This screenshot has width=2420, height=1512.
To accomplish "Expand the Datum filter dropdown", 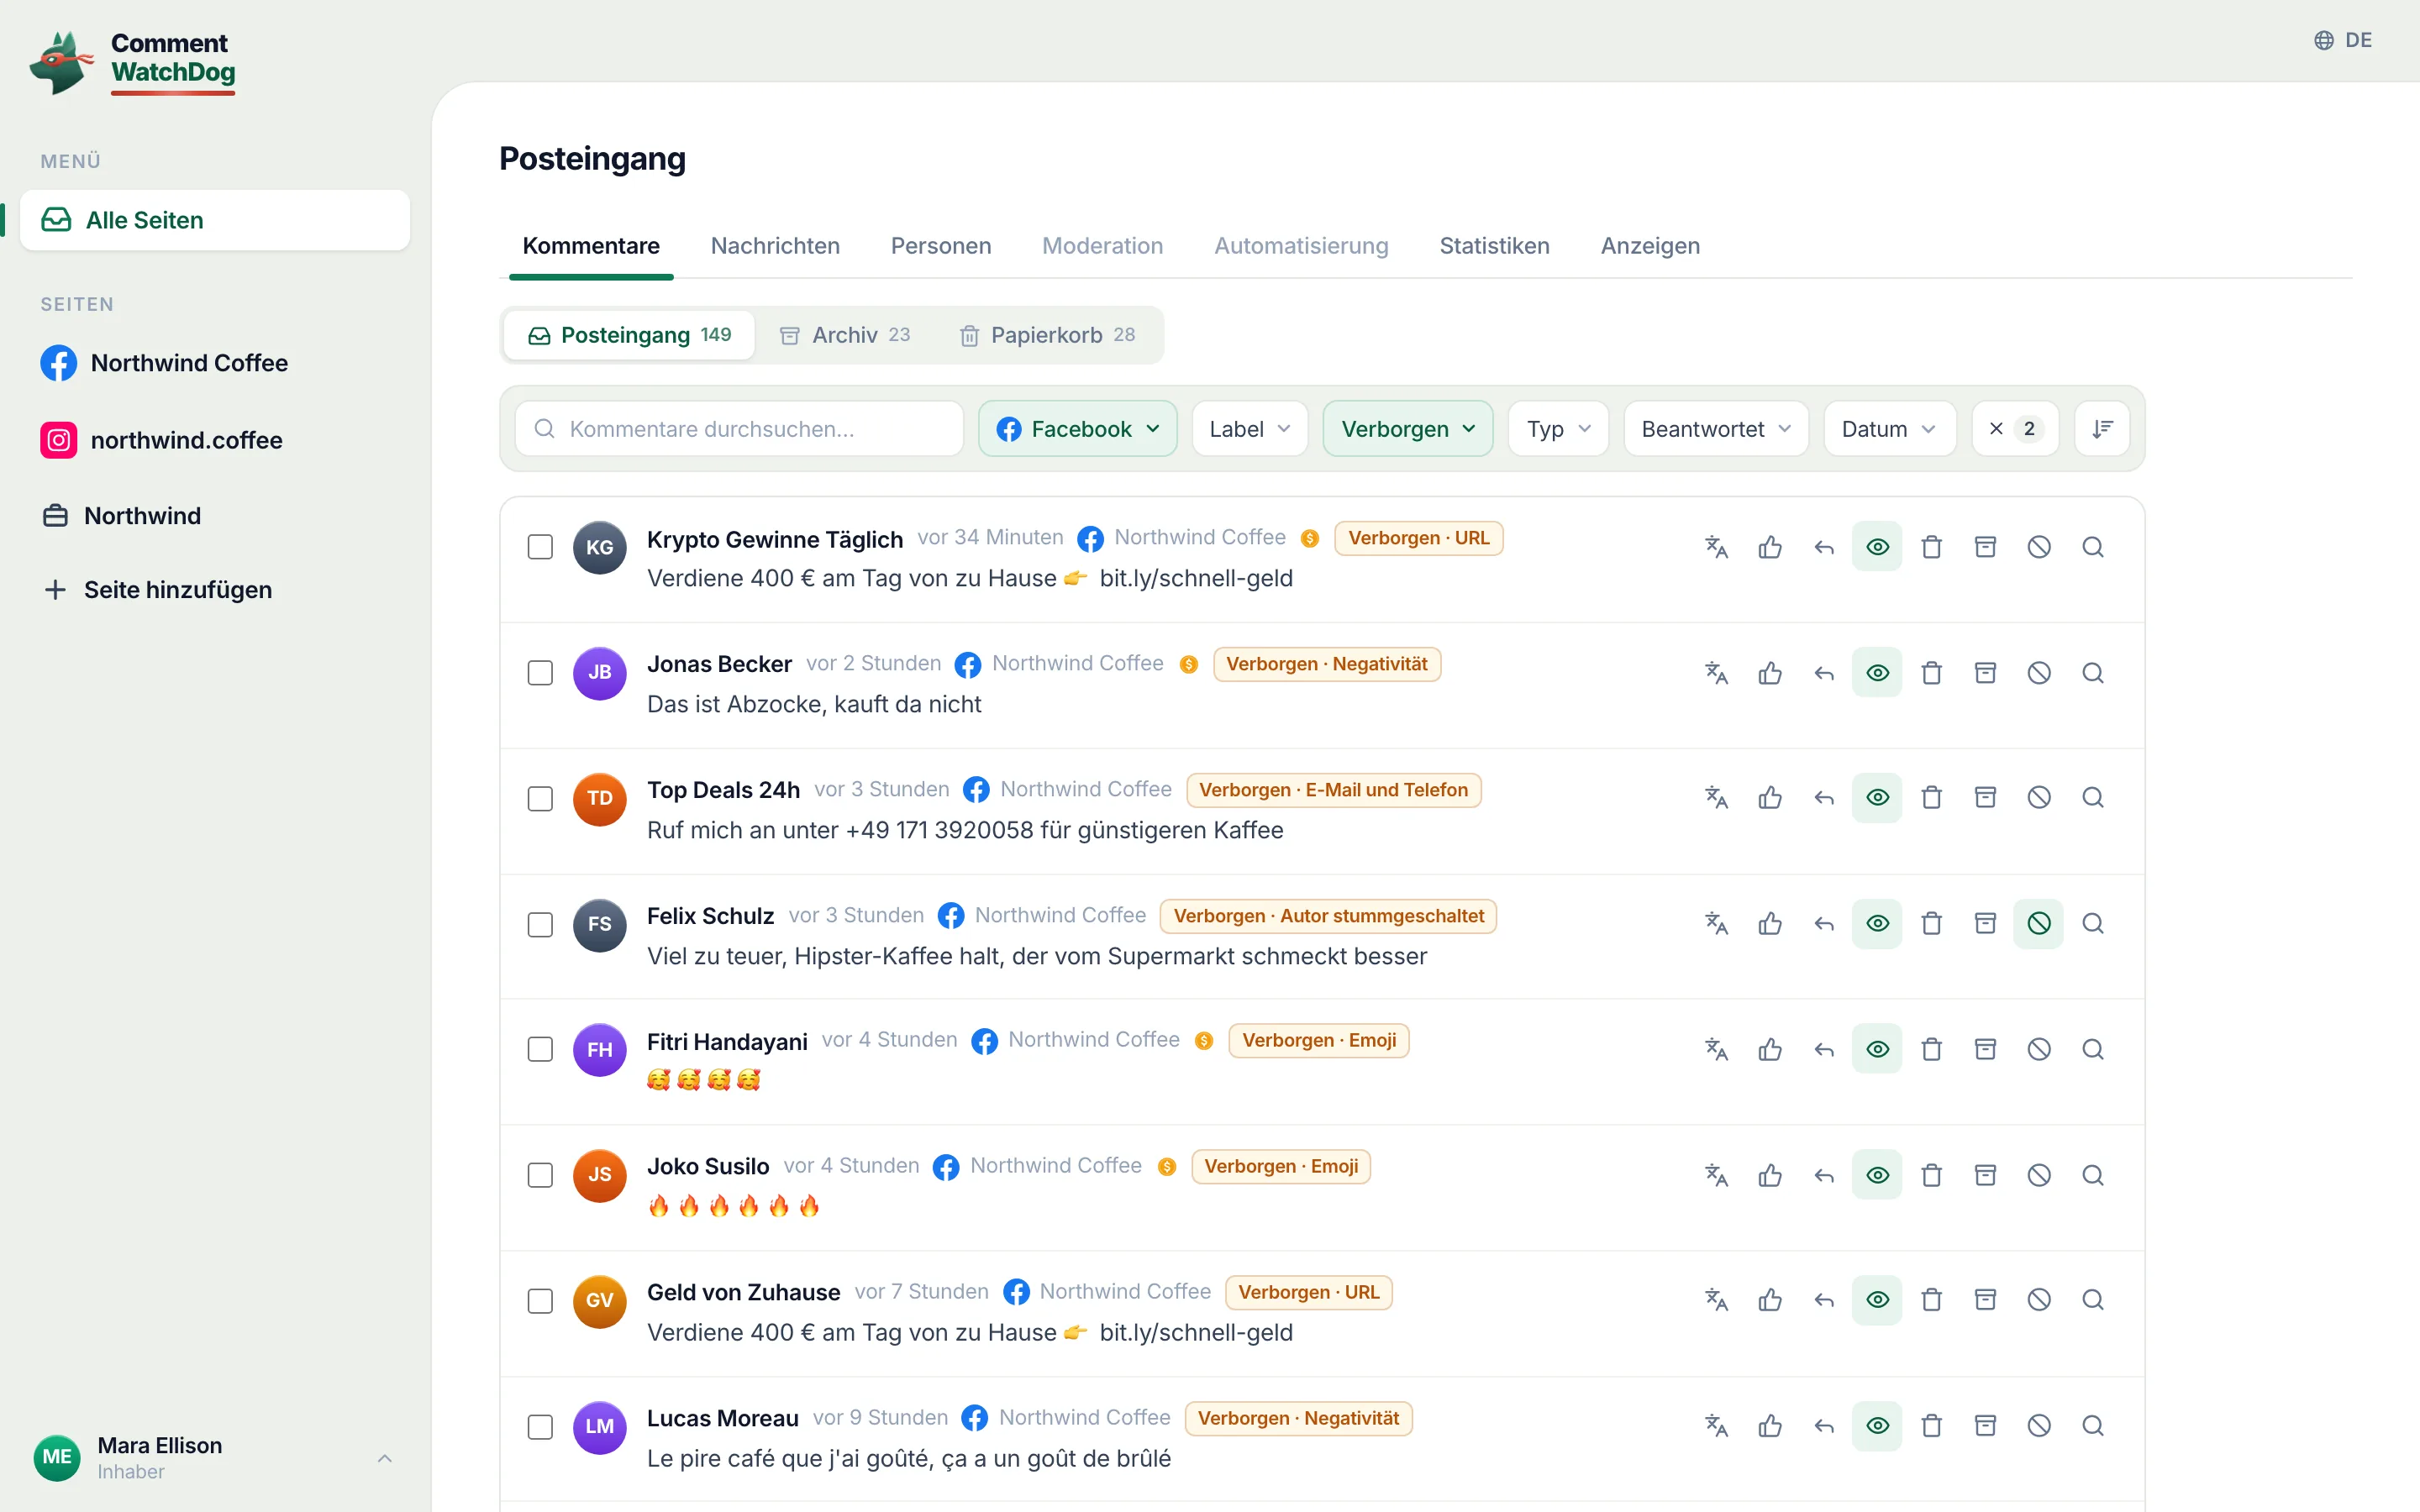I will tap(1890, 429).
